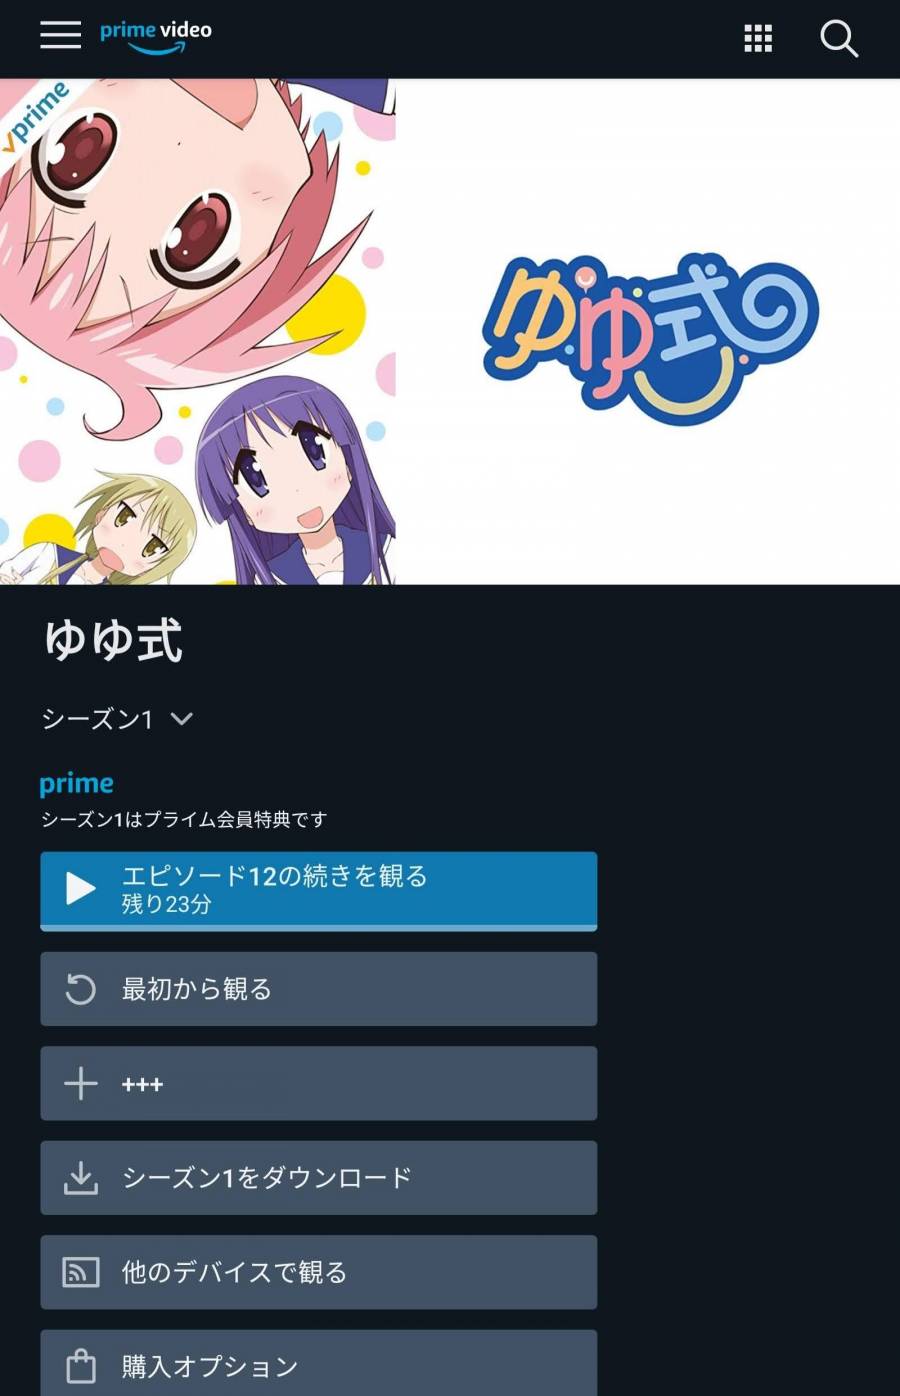Select 他のデバイスで観る option

click(319, 1272)
